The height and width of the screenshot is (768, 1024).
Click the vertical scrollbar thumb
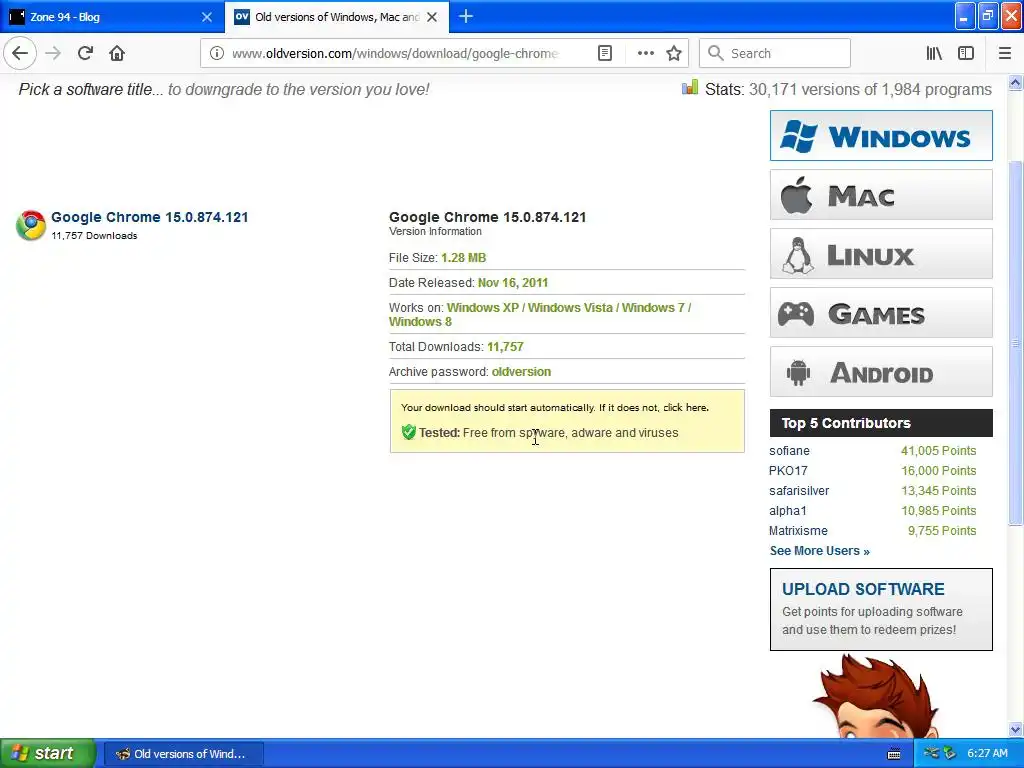(1016, 342)
